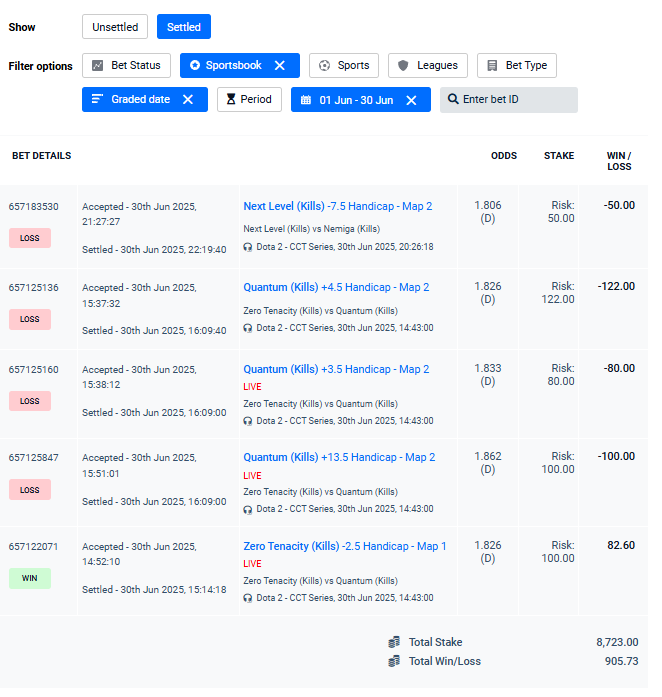Switch to Unsettled bets view
The height and width of the screenshot is (697, 662).
click(x=115, y=27)
